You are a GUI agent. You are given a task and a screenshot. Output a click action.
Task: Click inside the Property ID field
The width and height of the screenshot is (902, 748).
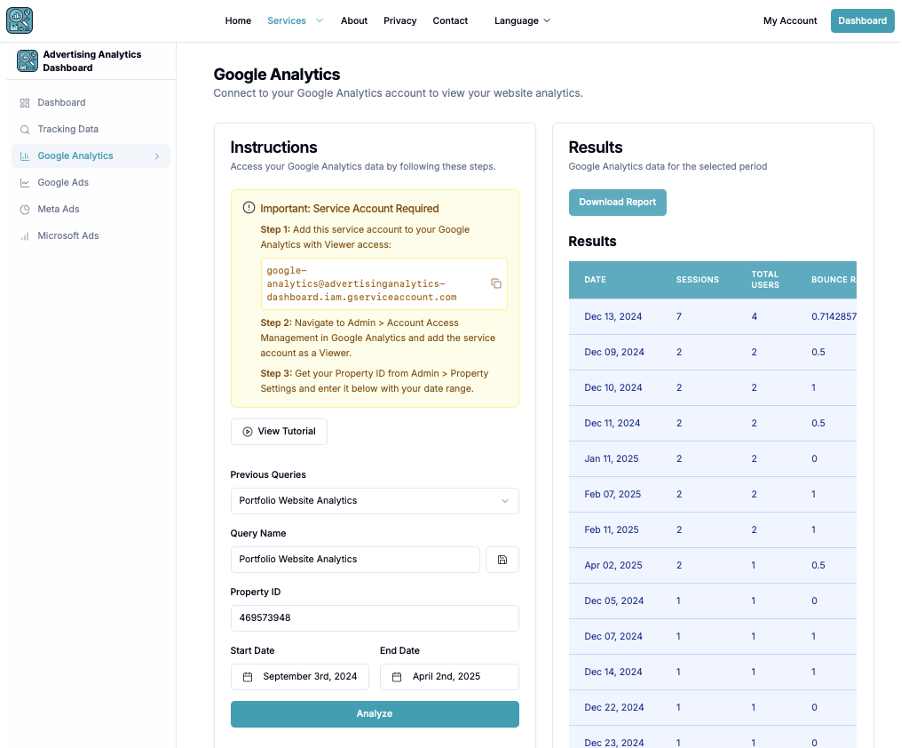click(374, 618)
